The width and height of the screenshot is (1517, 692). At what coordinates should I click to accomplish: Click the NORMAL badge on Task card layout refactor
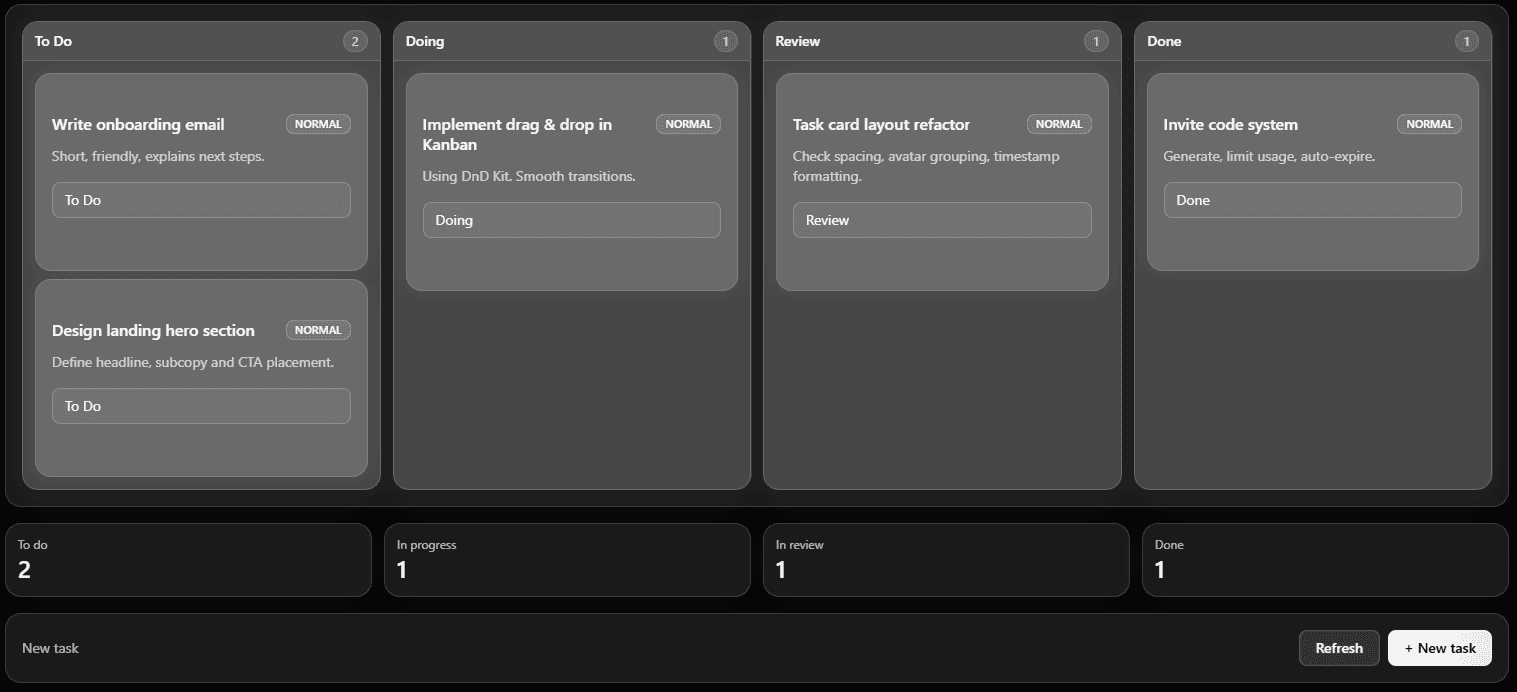pos(1059,124)
